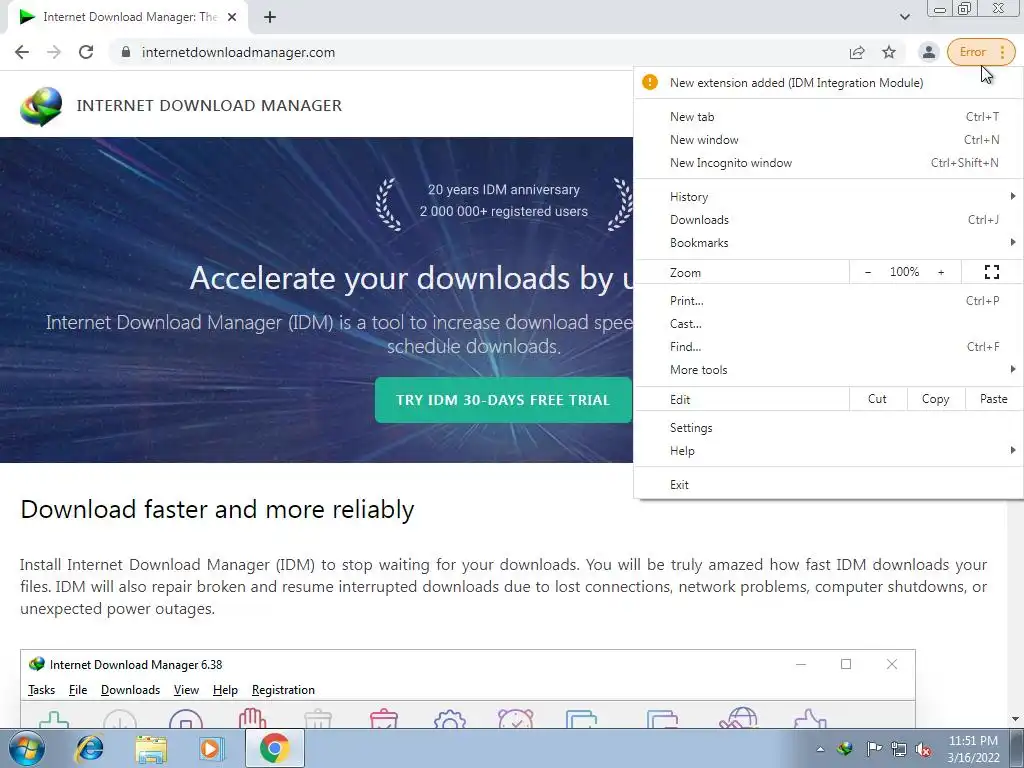
Task: Expand the Bookmarks submenu
Action: click(828, 242)
